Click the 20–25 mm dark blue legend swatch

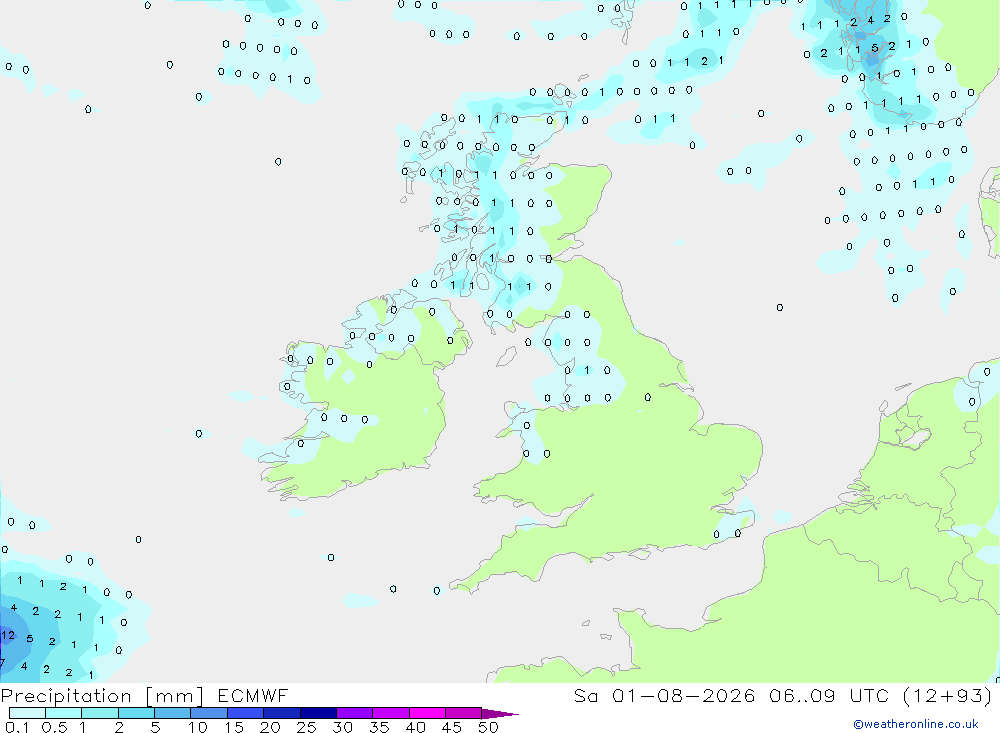[282, 713]
